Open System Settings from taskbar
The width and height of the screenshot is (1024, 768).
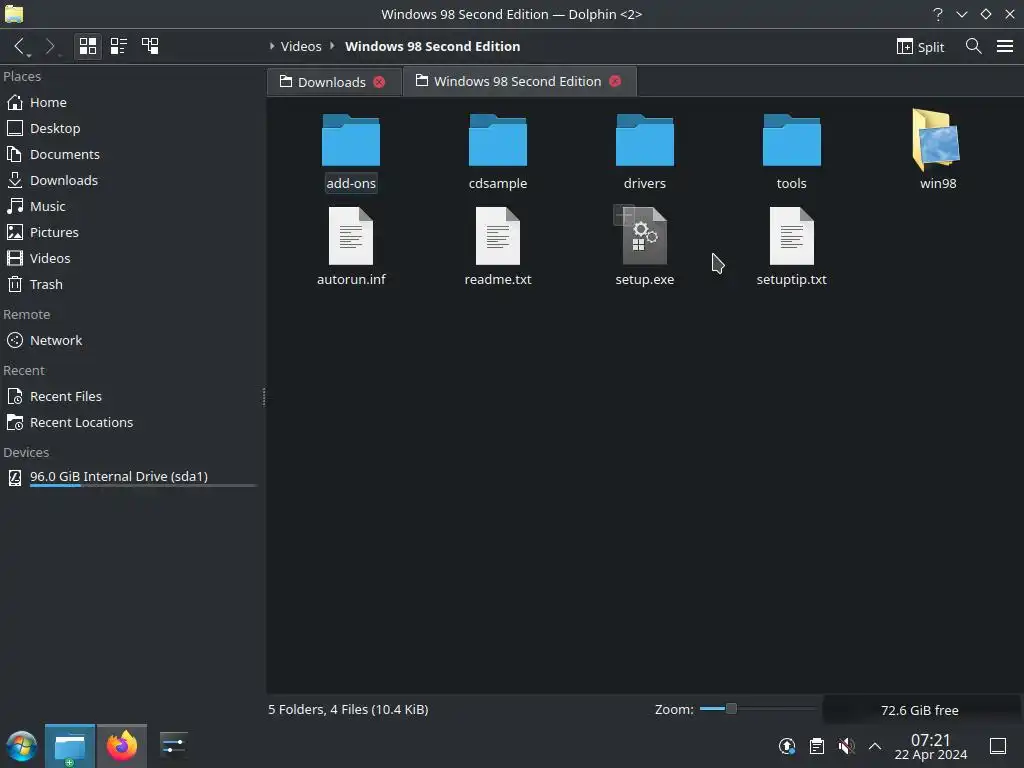174,746
